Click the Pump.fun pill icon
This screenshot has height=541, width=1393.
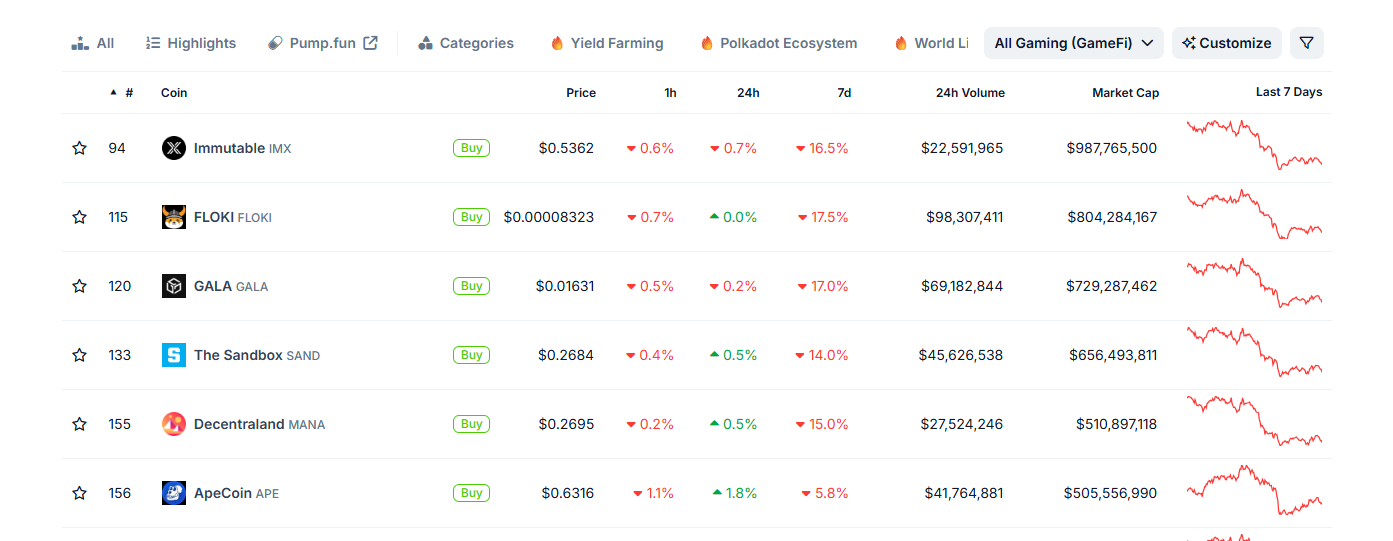click(275, 43)
